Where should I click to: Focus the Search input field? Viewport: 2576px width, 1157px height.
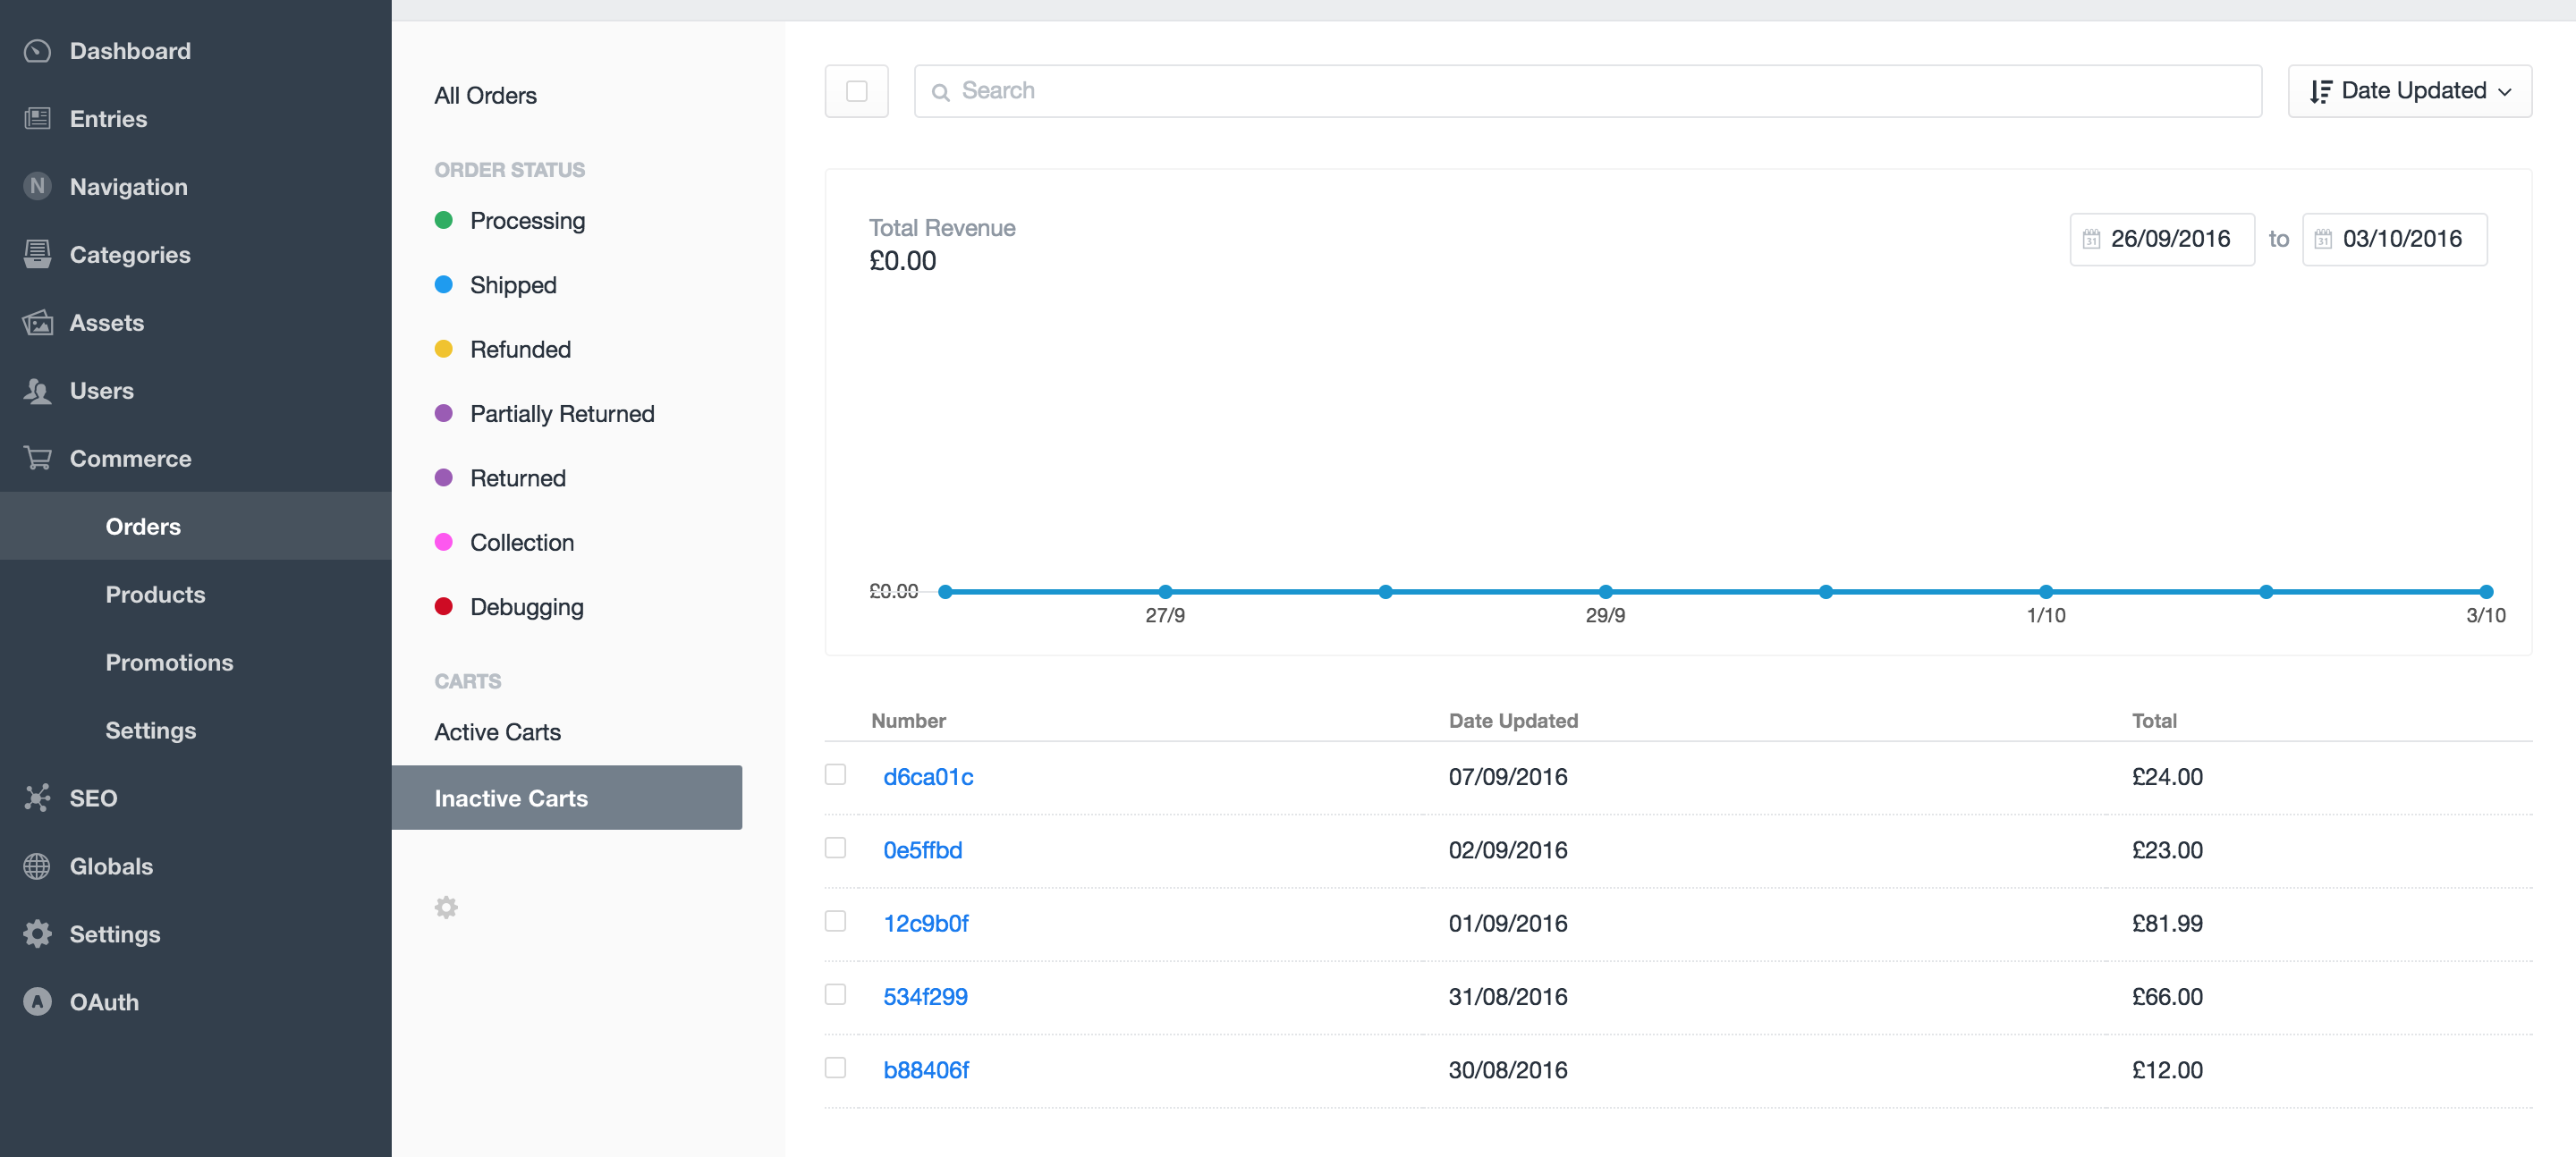click(1587, 91)
